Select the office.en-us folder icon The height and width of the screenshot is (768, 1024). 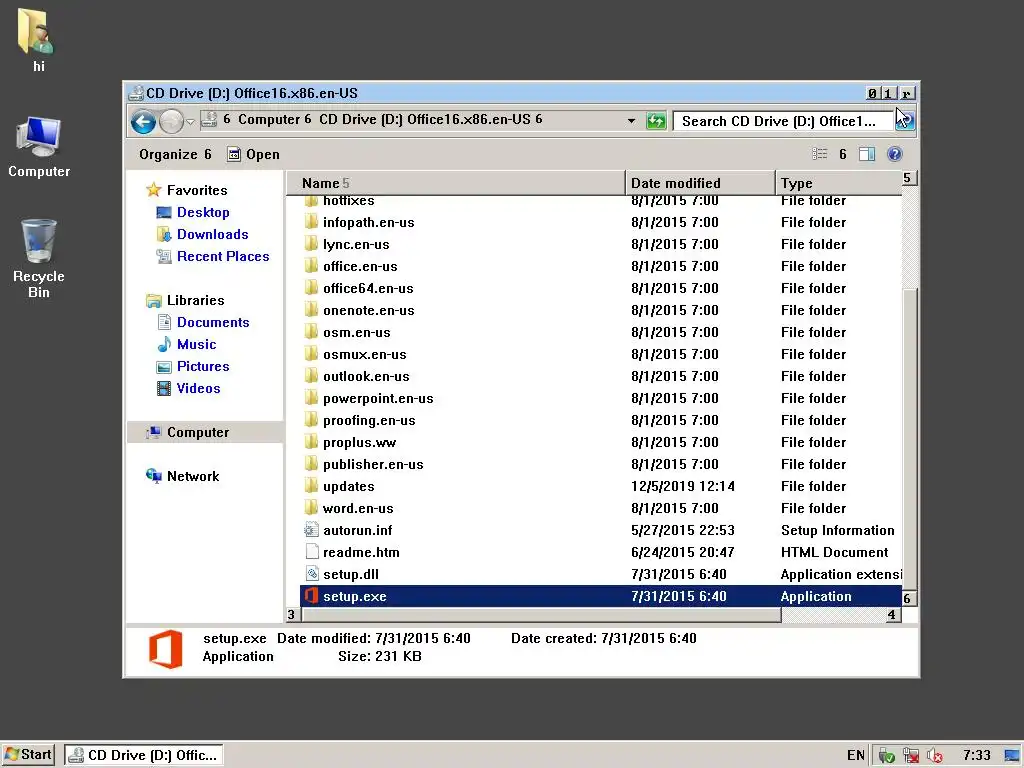[312, 266]
